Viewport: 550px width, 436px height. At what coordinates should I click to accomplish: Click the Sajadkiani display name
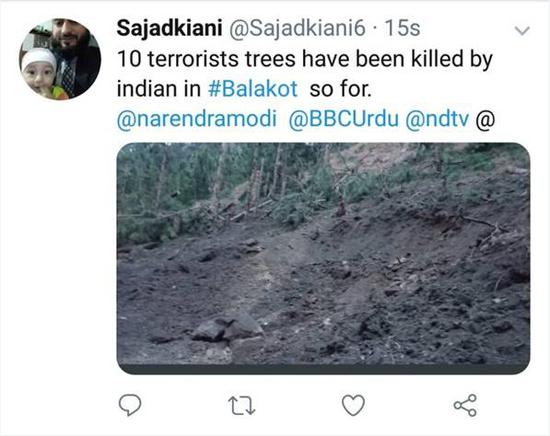click(169, 28)
